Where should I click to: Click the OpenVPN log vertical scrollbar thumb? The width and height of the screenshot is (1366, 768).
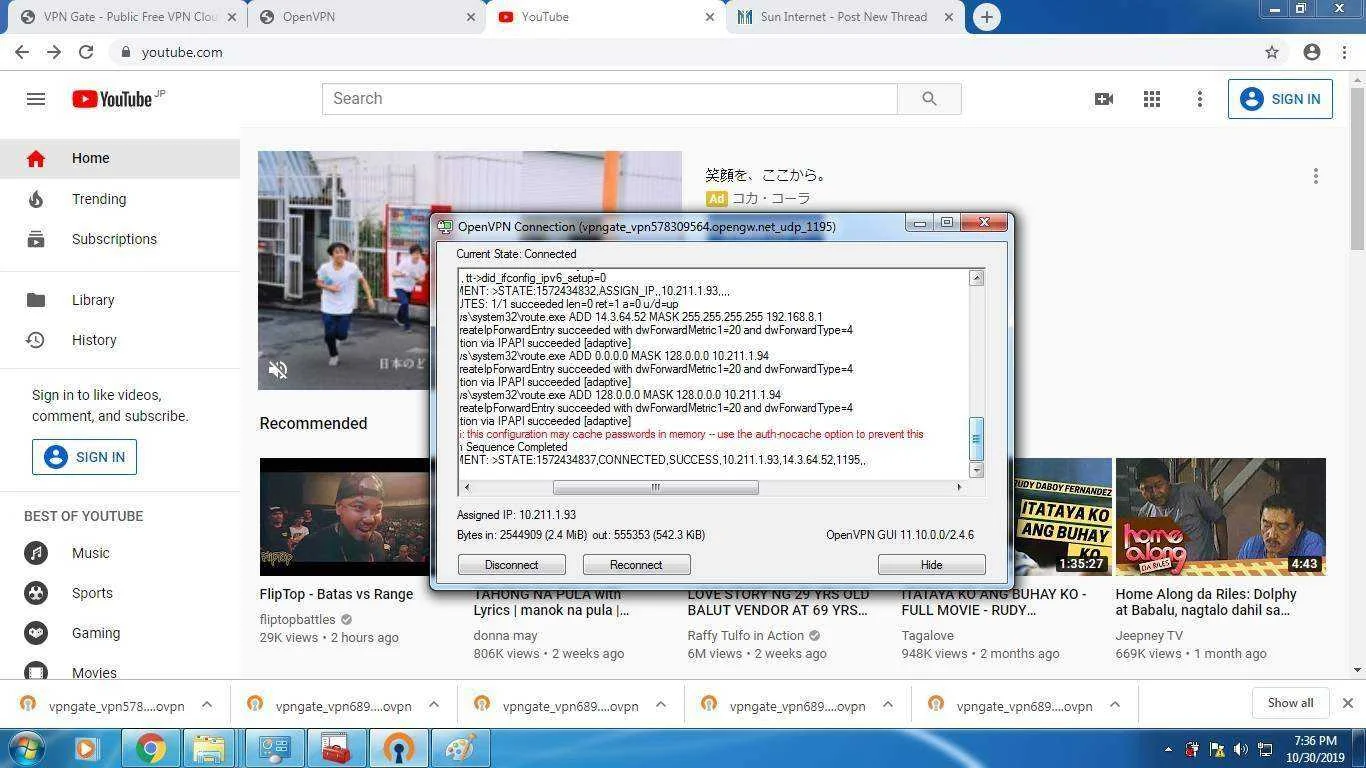click(x=976, y=439)
